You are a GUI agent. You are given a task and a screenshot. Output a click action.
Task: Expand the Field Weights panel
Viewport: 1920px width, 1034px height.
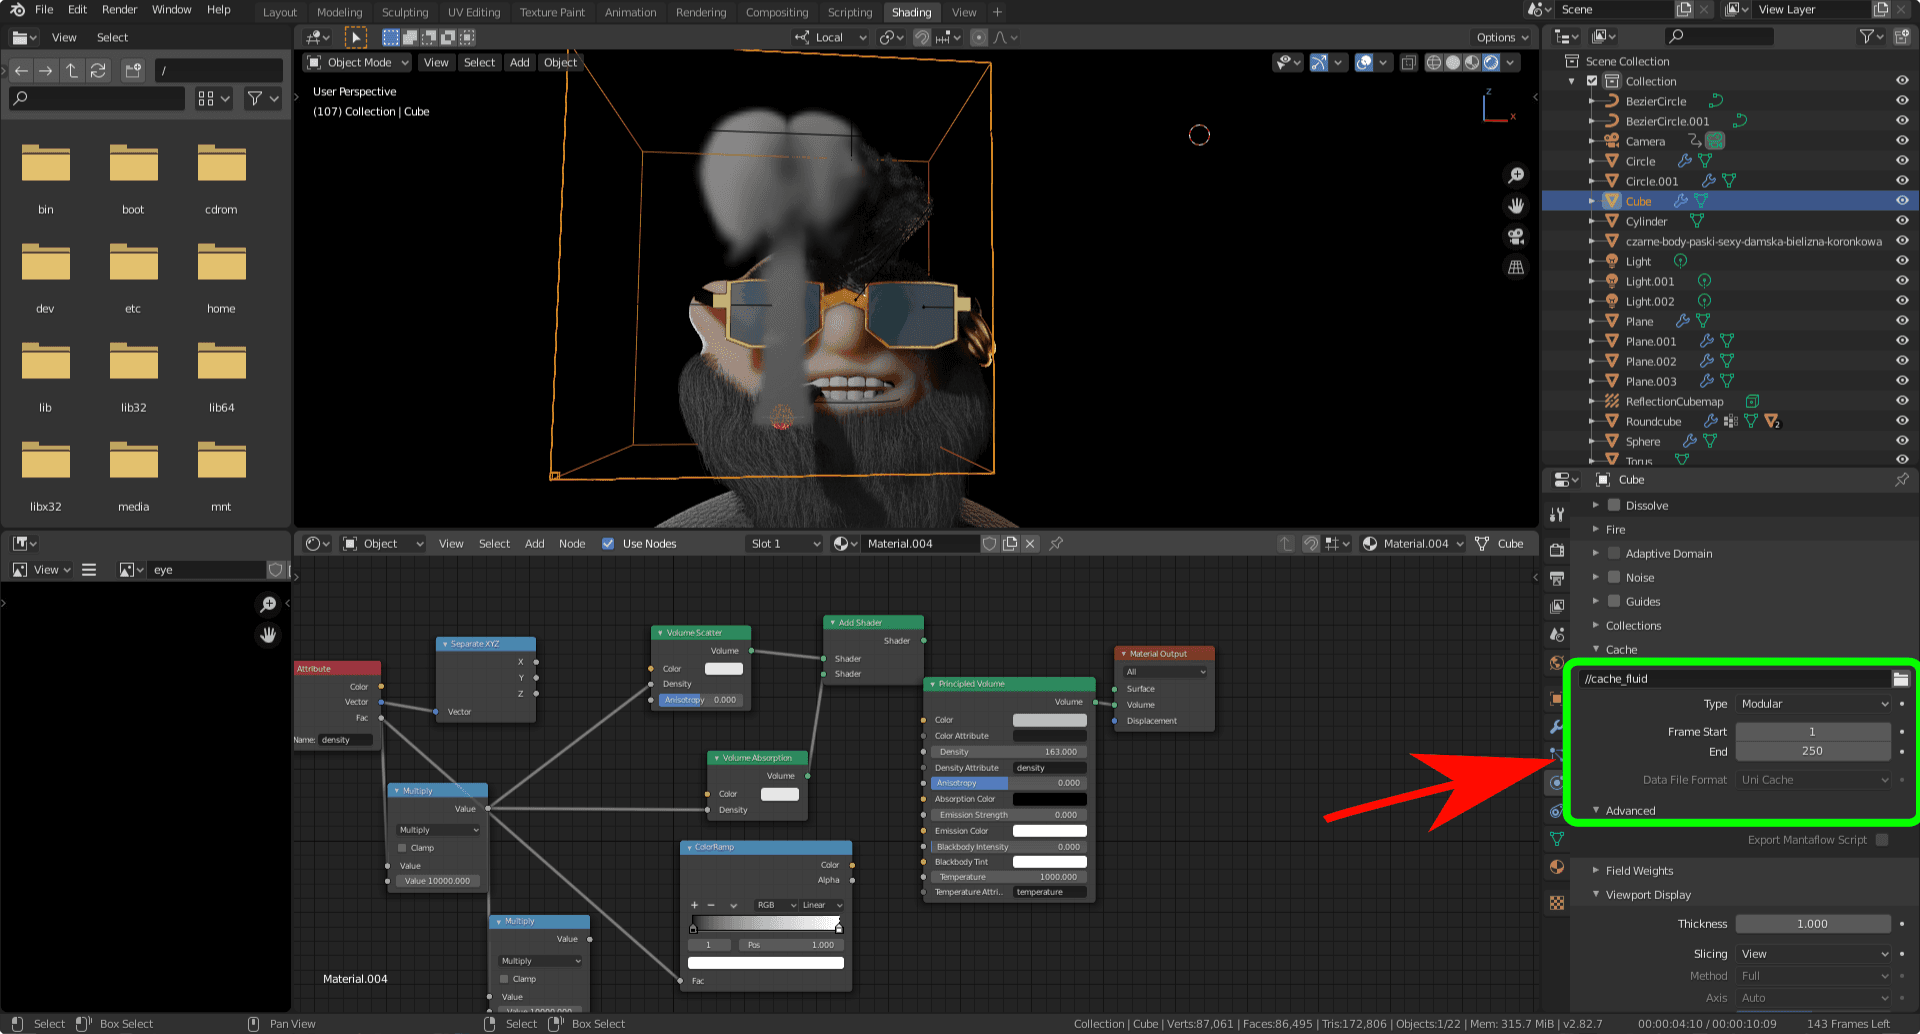coord(1639,871)
